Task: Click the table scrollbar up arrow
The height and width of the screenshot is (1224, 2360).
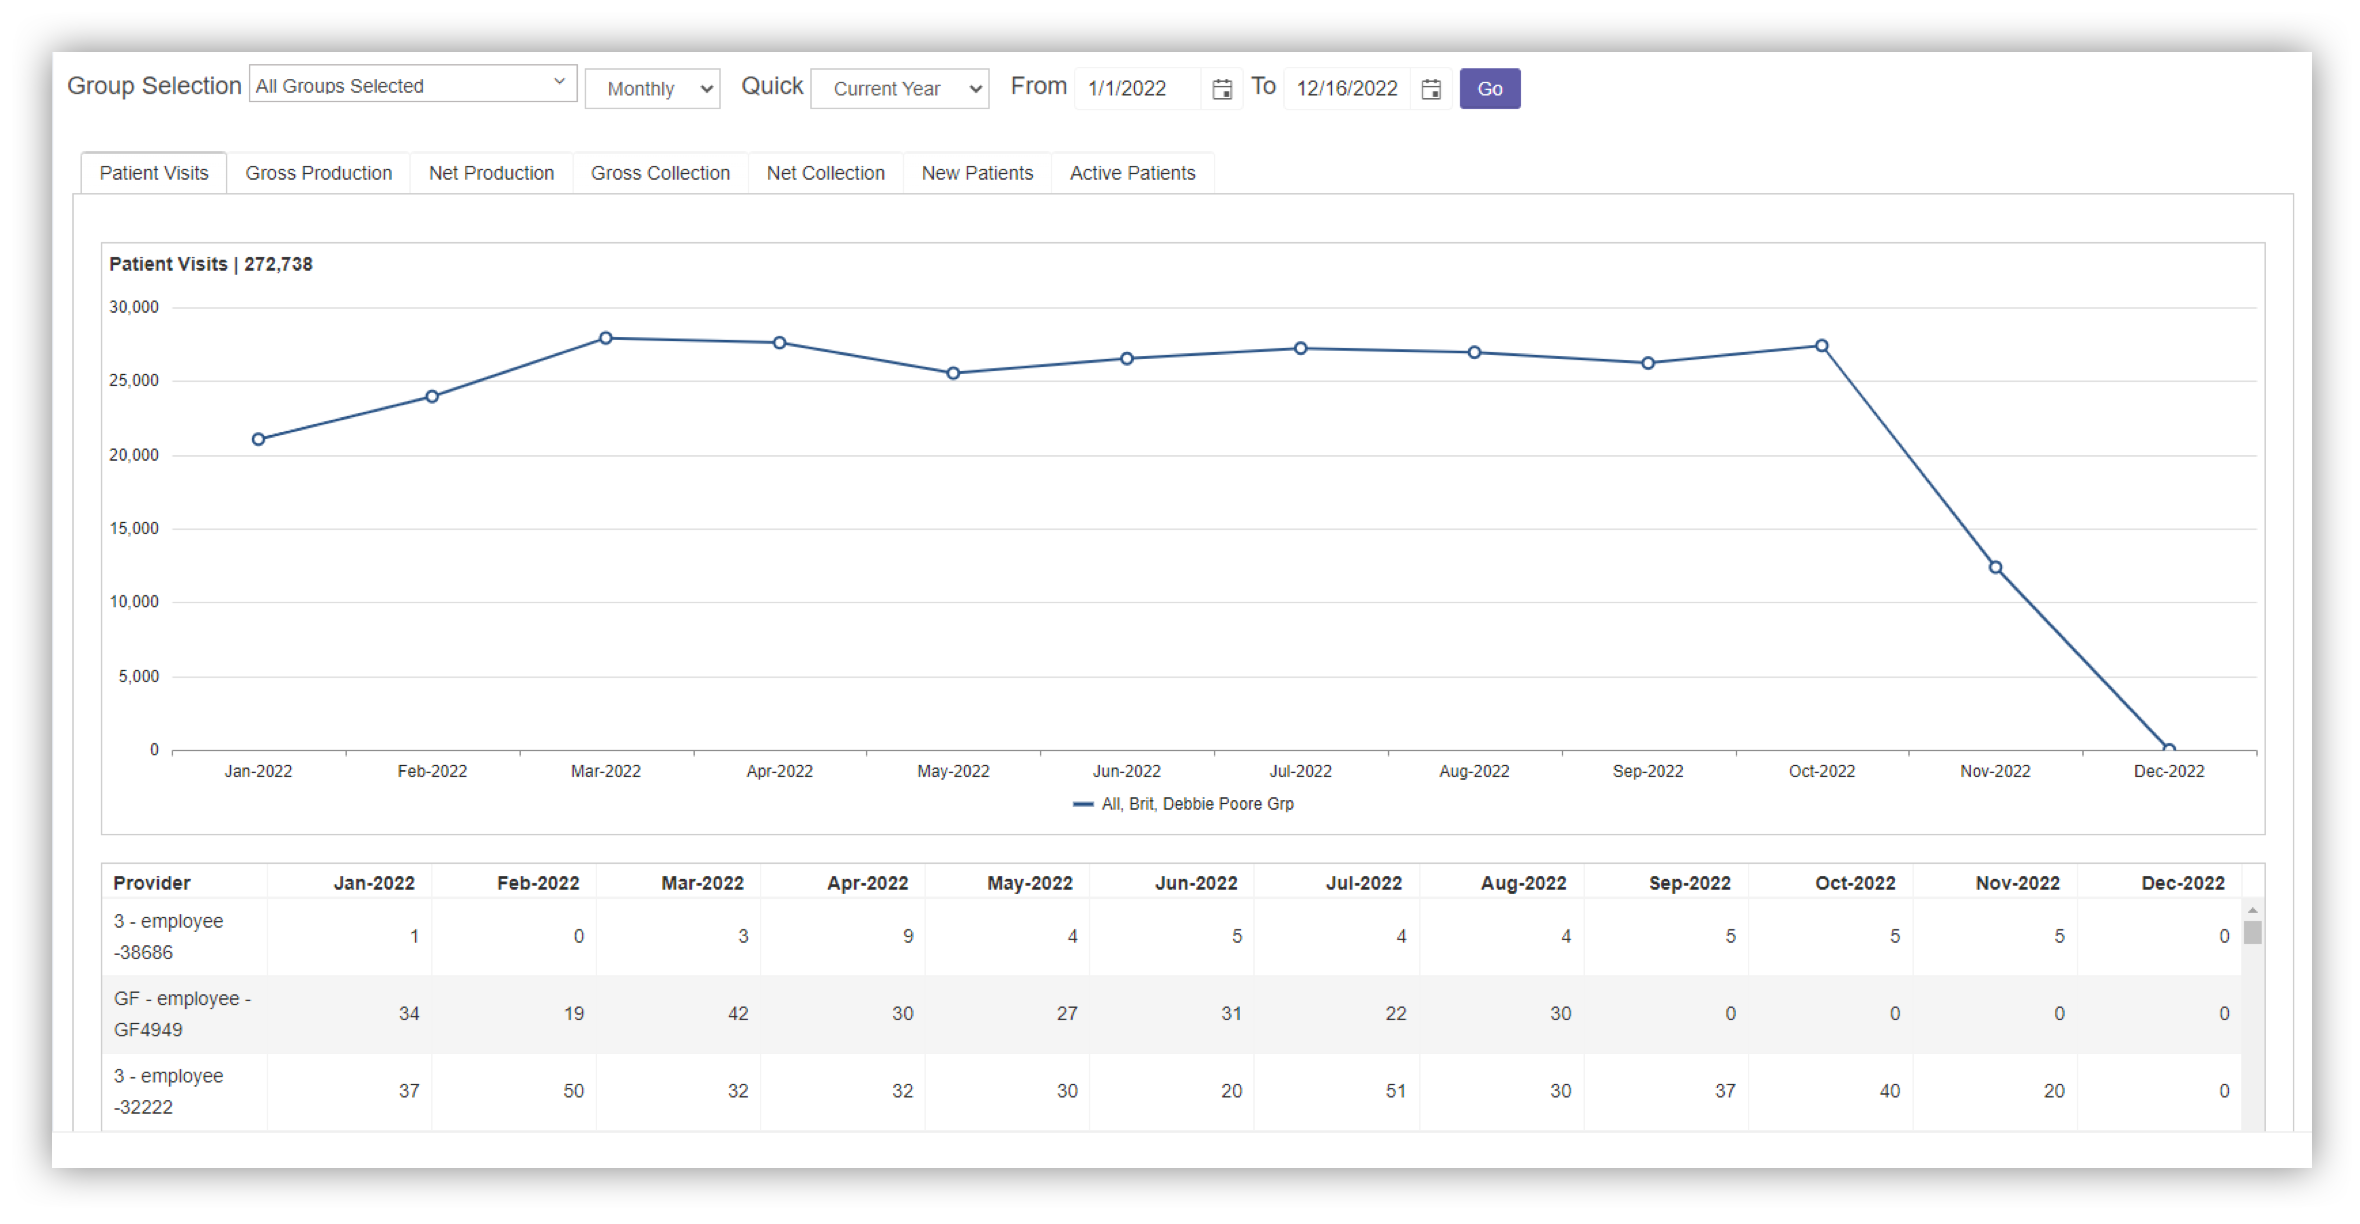Action: tap(2252, 910)
